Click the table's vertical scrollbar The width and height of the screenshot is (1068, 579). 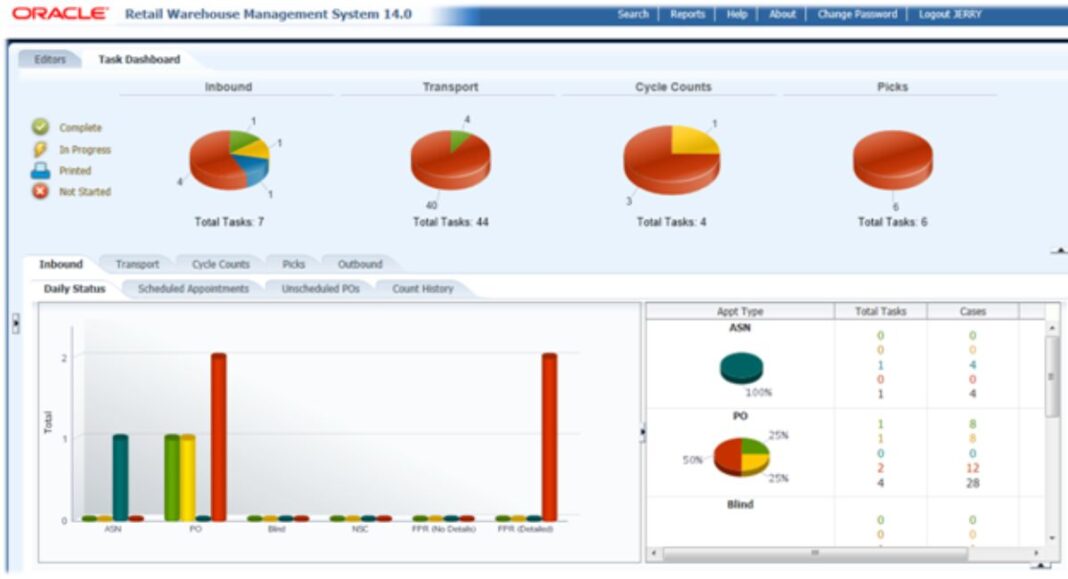coord(1049,375)
